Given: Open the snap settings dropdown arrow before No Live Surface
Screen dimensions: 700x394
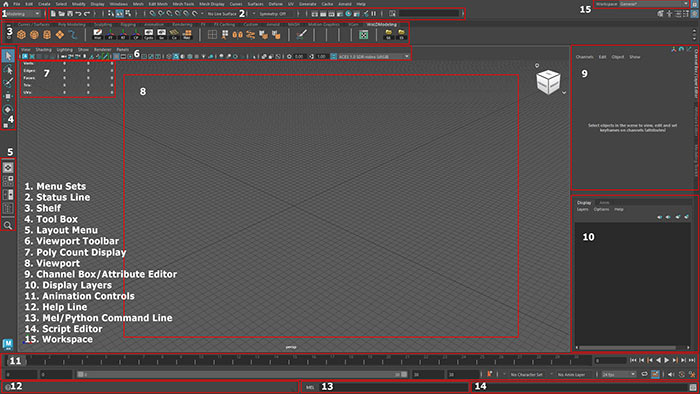Looking at the screenshot, I should click(202, 14).
